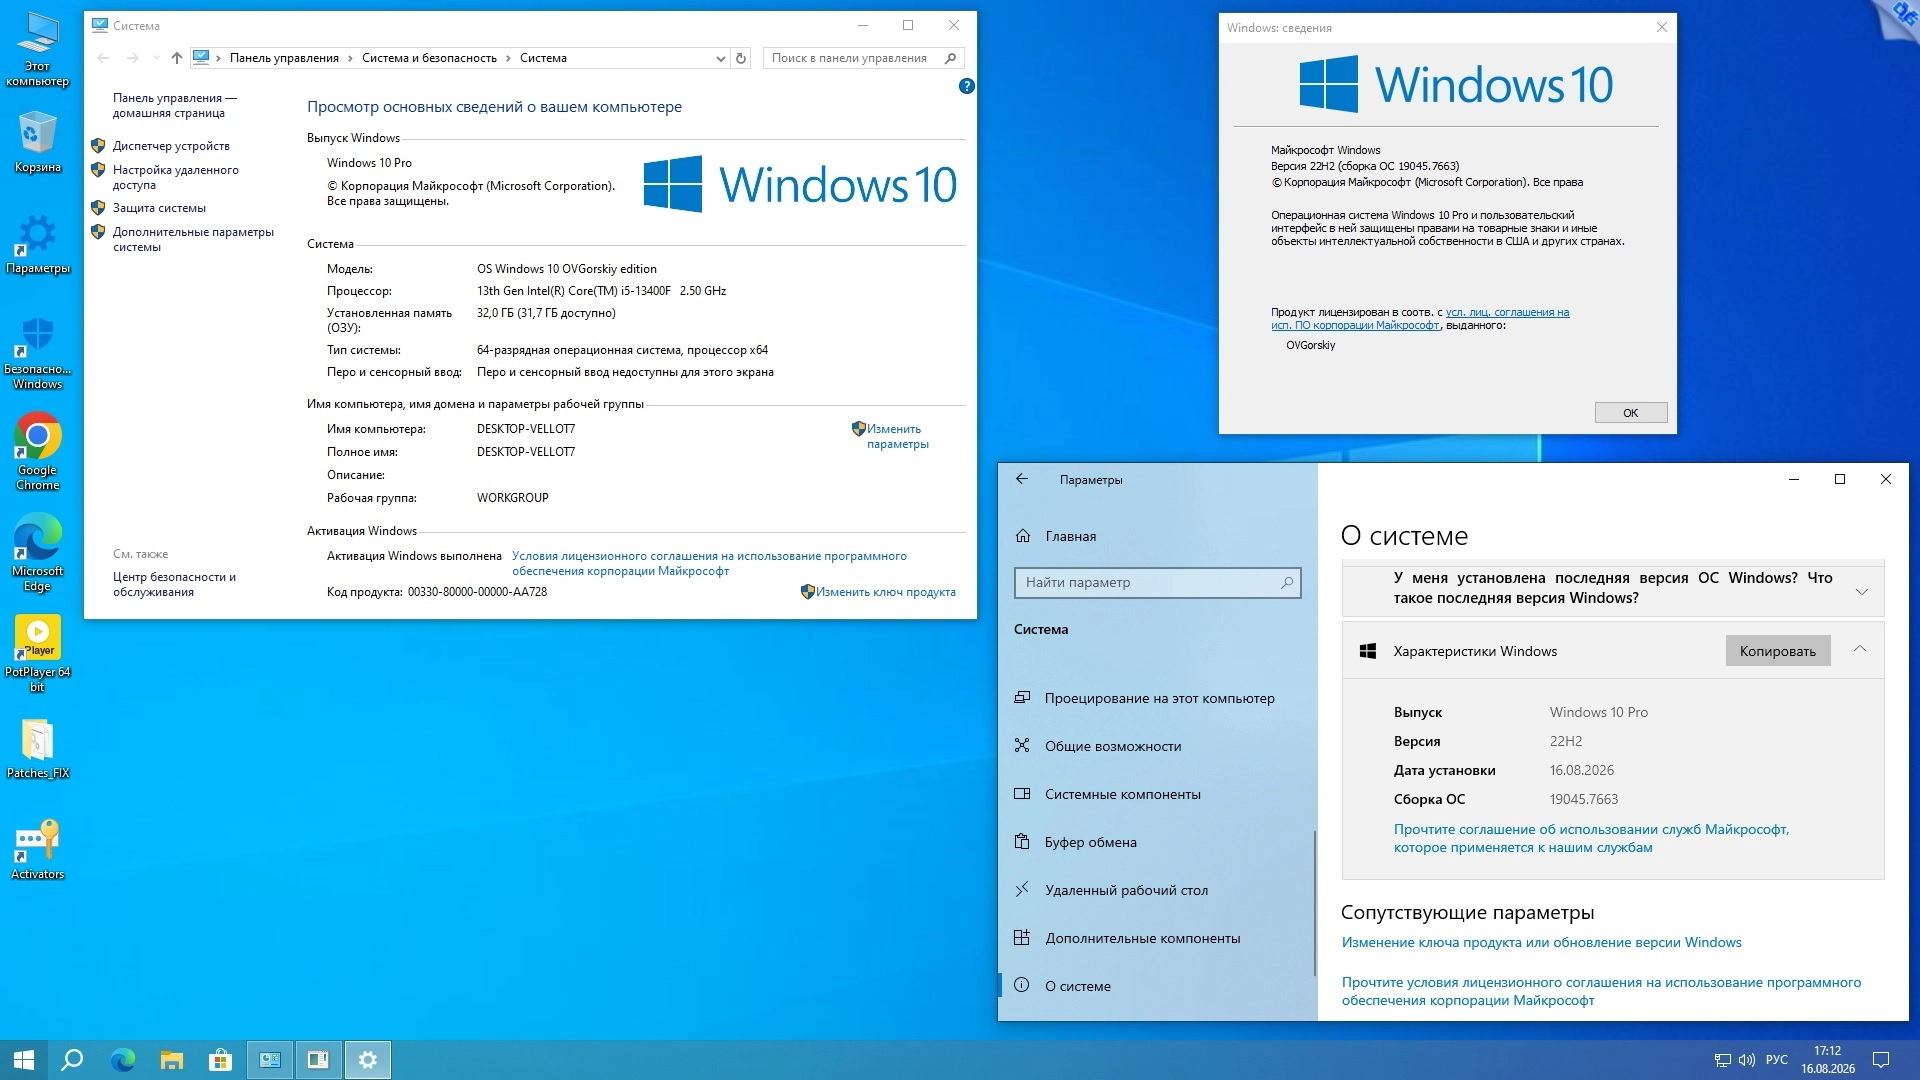This screenshot has height=1080, width=1920.
Task: Refresh the Система control panel page
Action: pos(741,58)
